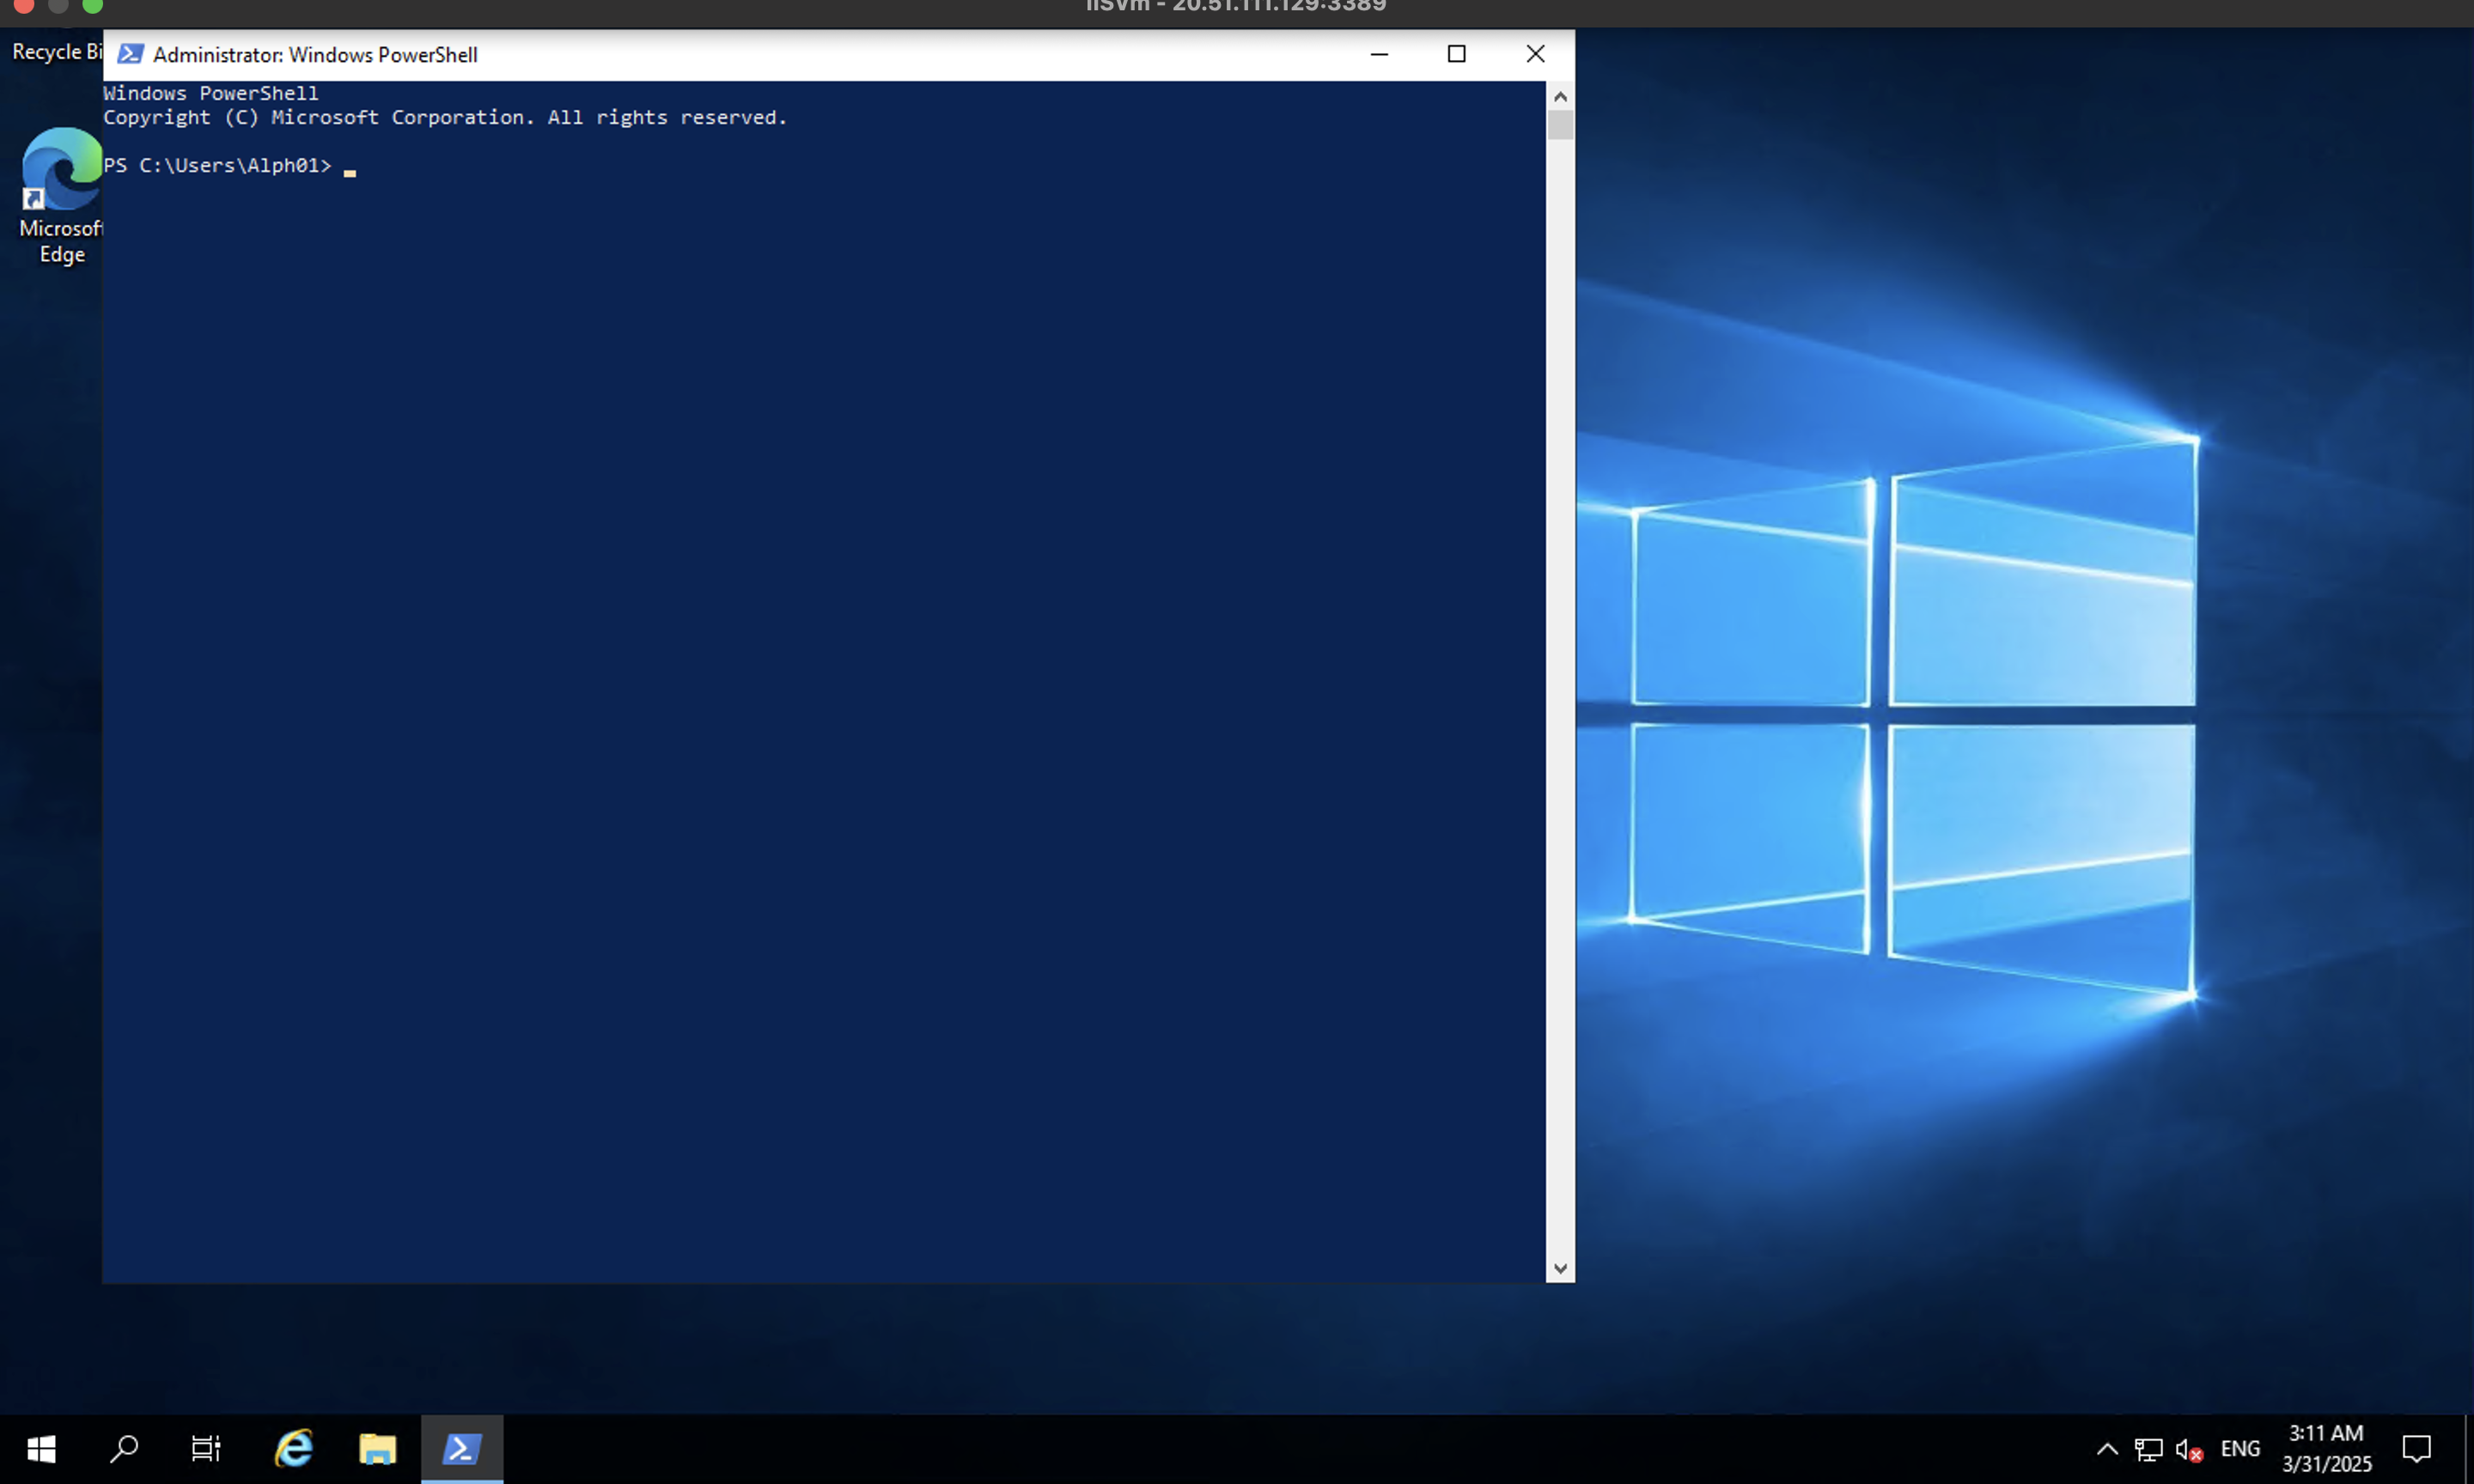This screenshot has height=1484, width=2474.
Task: Open the Action Center notifications icon
Action: pos(2417,1449)
